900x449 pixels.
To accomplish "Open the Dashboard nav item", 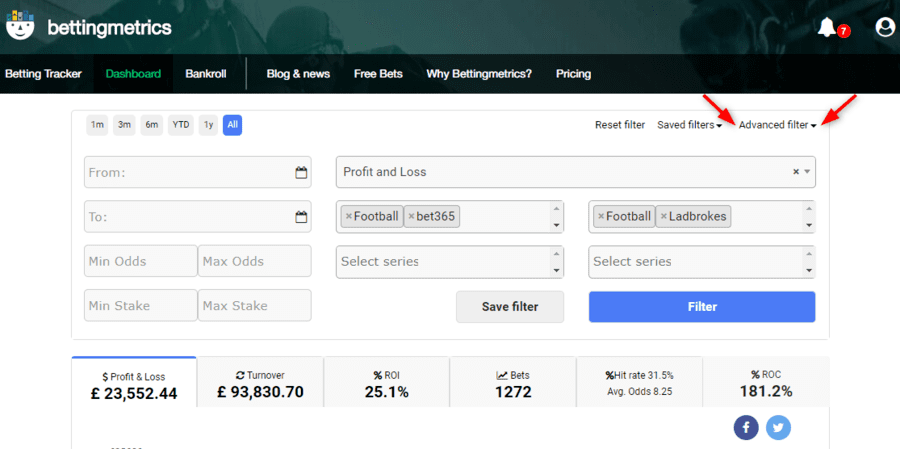I will click(x=133, y=74).
